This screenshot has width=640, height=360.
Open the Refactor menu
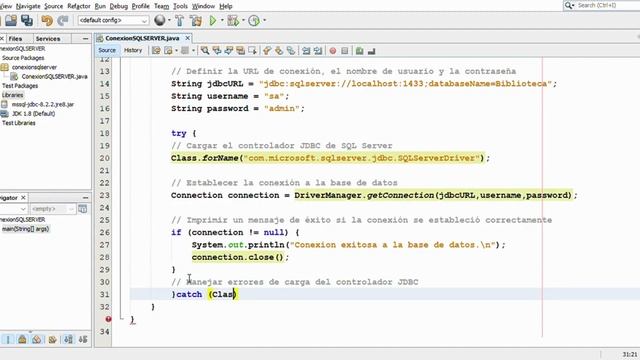[79, 6]
